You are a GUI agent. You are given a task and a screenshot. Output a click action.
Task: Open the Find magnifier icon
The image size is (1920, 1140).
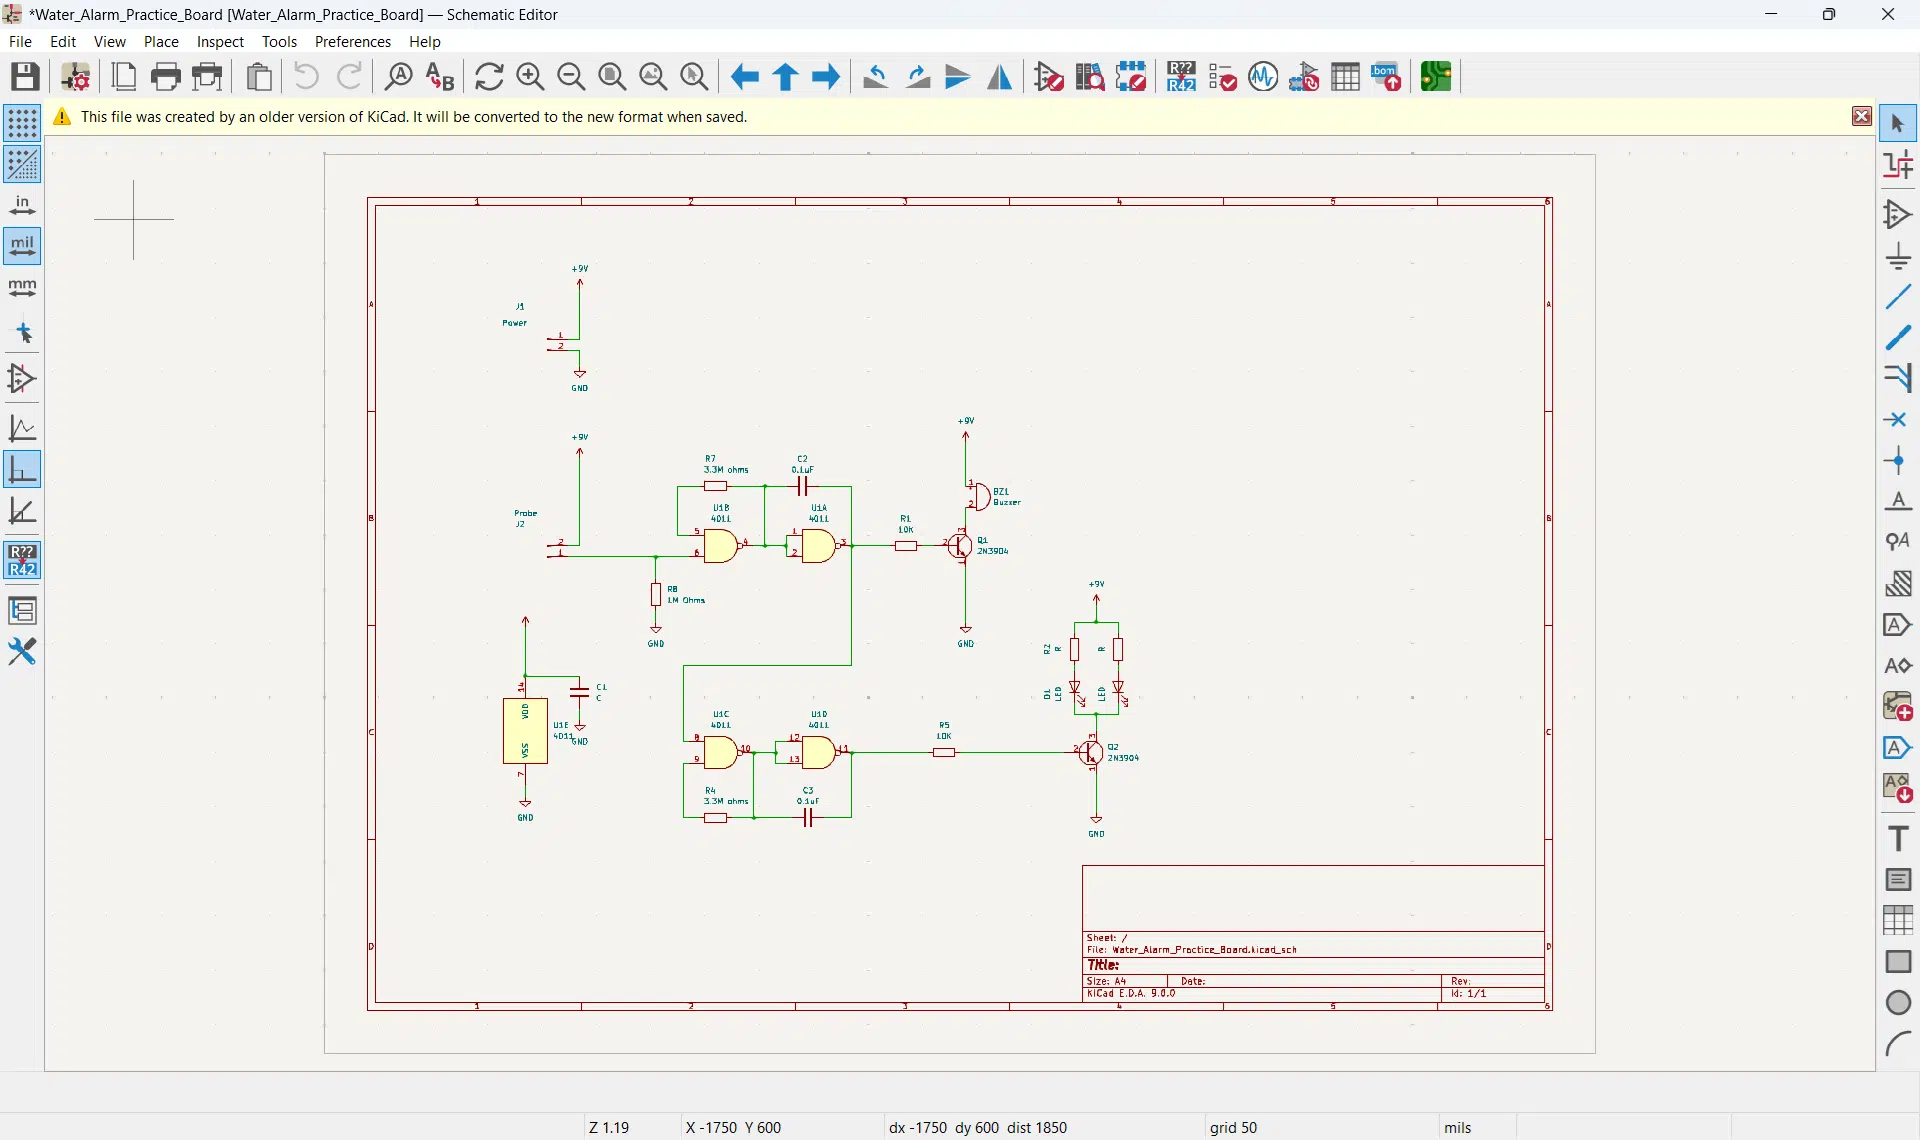pos(399,77)
